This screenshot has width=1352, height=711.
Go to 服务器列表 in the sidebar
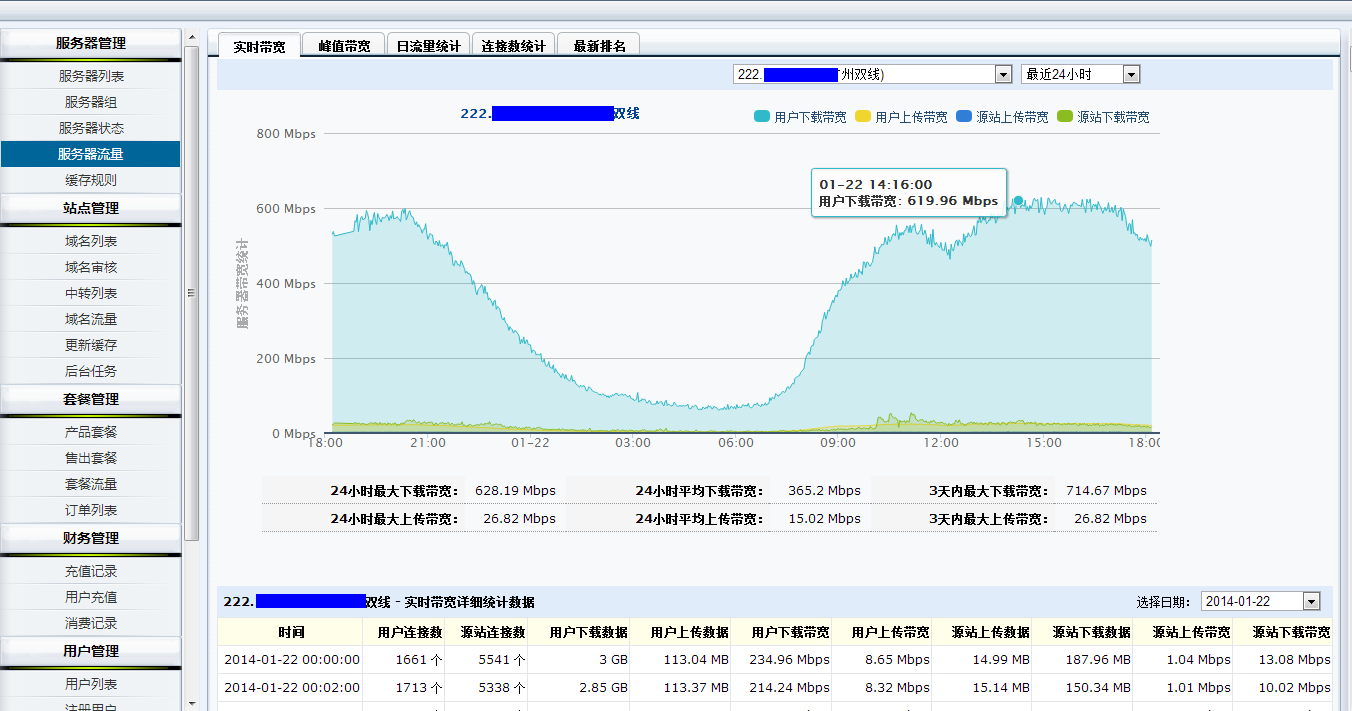click(x=91, y=76)
